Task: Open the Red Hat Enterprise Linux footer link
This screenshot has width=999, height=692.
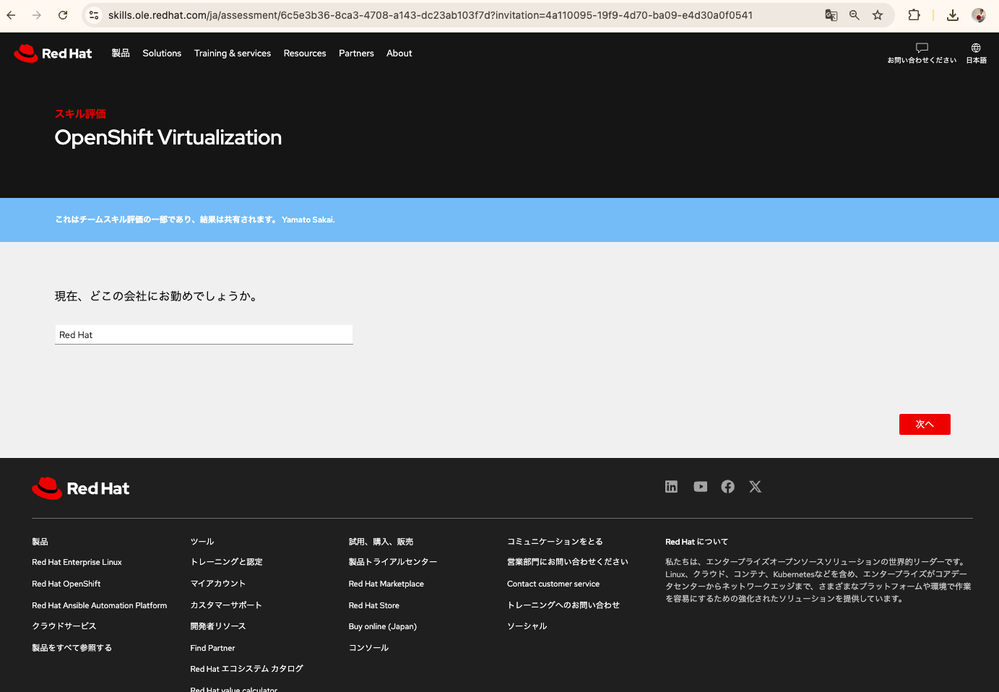Action: pyautogui.click(x=77, y=562)
